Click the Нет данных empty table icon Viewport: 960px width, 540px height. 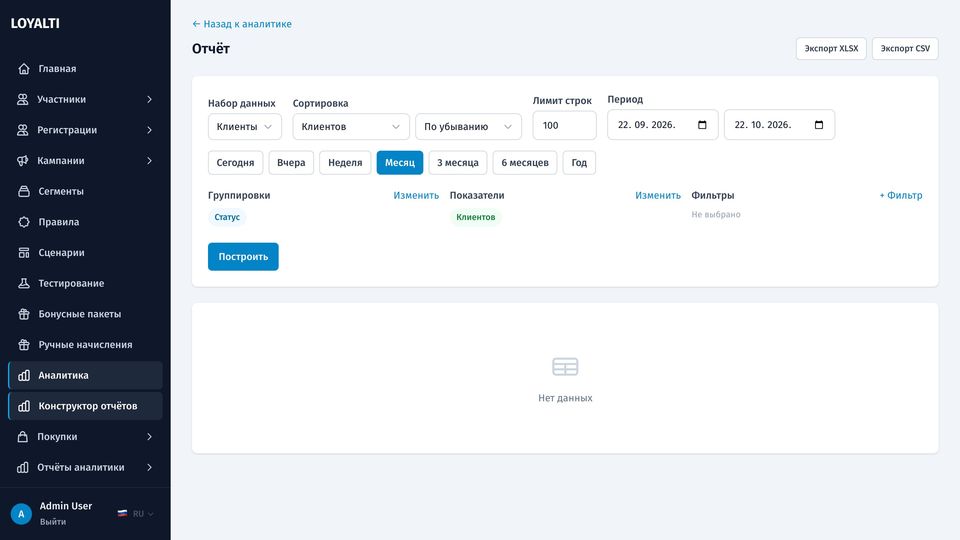coord(565,367)
